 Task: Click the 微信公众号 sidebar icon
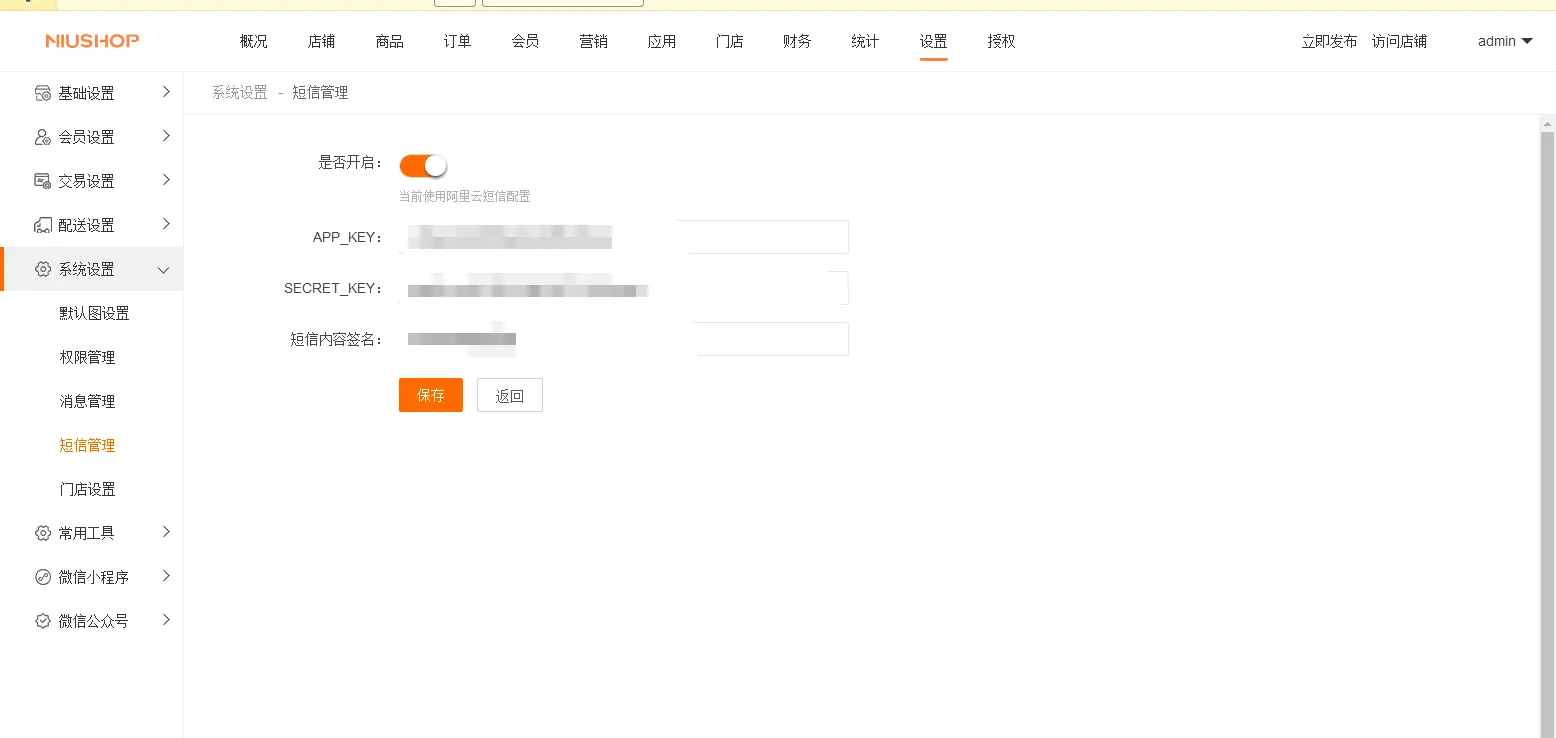point(43,621)
